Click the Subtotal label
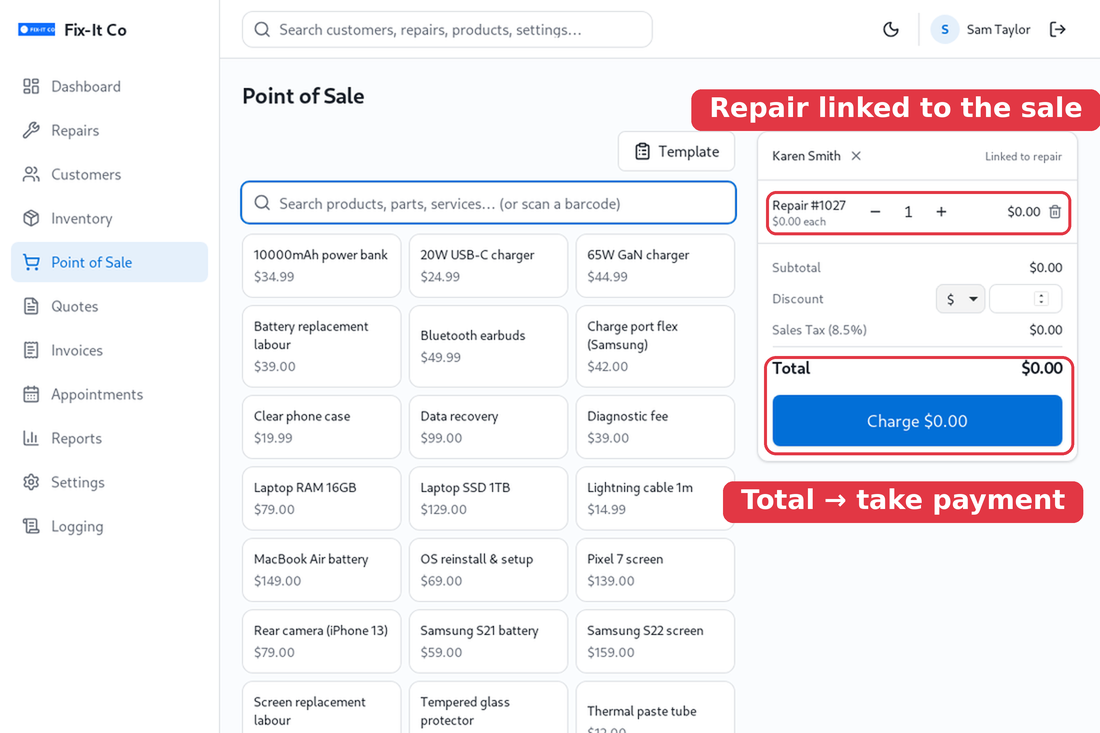This screenshot has height=733, width=1100. tap(796, 267)
